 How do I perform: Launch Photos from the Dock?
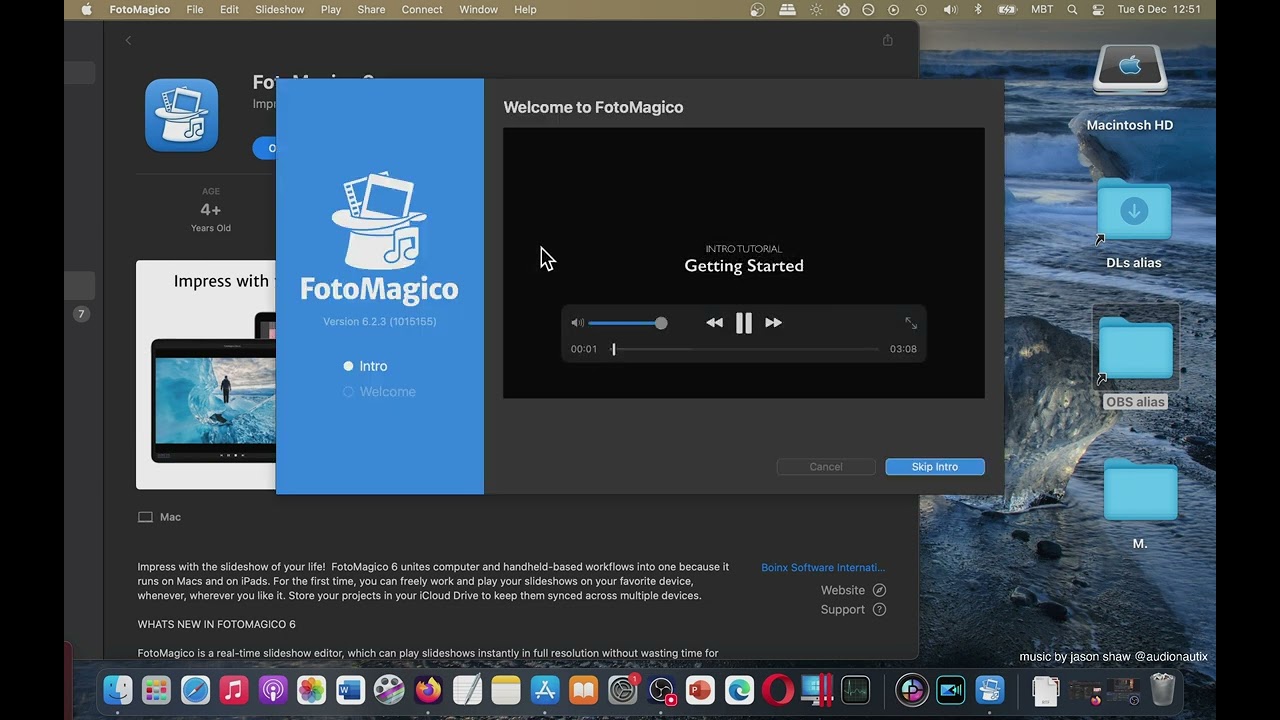pyautogui.click(x=311, y=690)
